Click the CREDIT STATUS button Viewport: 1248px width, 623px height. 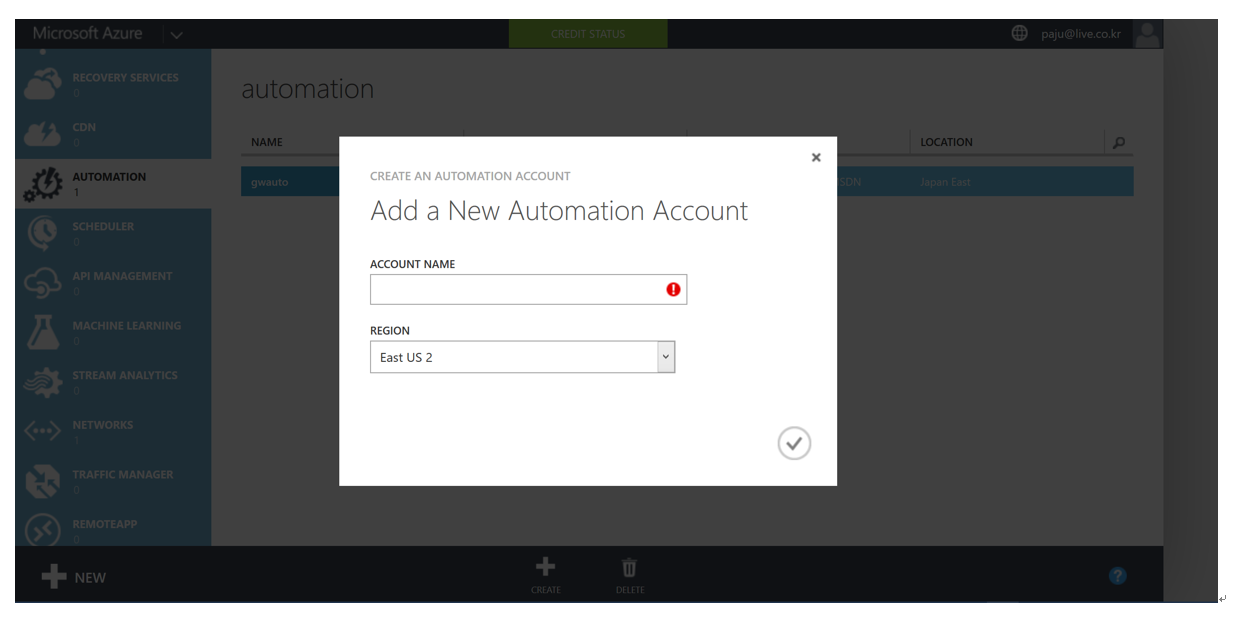tap(588, 34)
